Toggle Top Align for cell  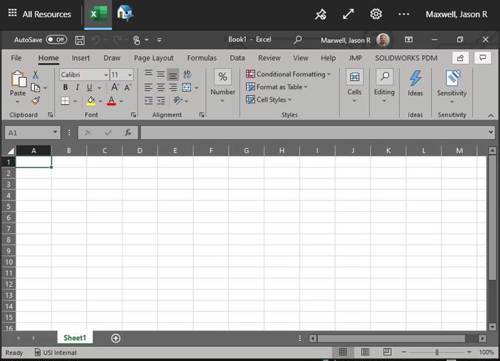point(149,74)
